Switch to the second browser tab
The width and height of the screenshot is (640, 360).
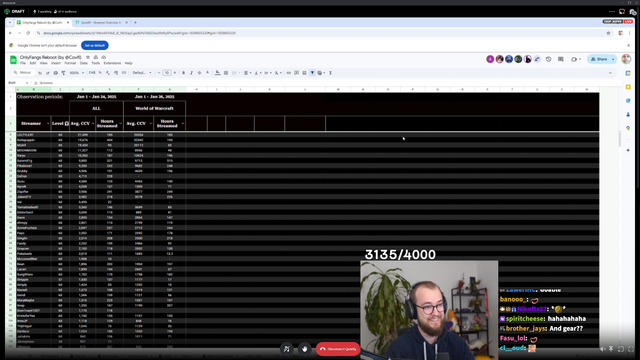tap(101, 22)
